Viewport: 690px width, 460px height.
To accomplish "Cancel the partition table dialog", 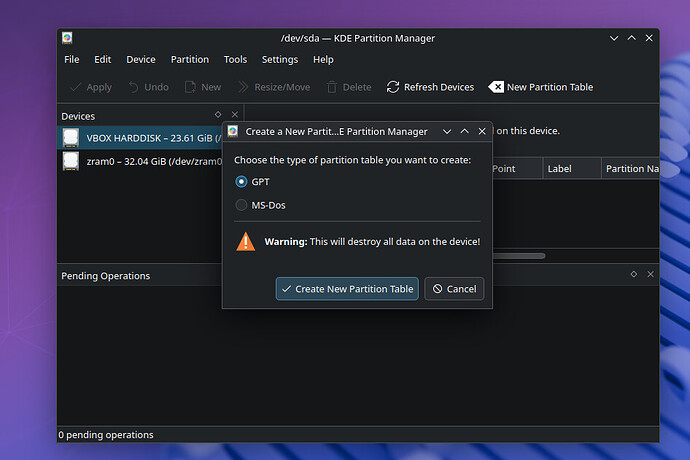I will [x=454, y=289].
